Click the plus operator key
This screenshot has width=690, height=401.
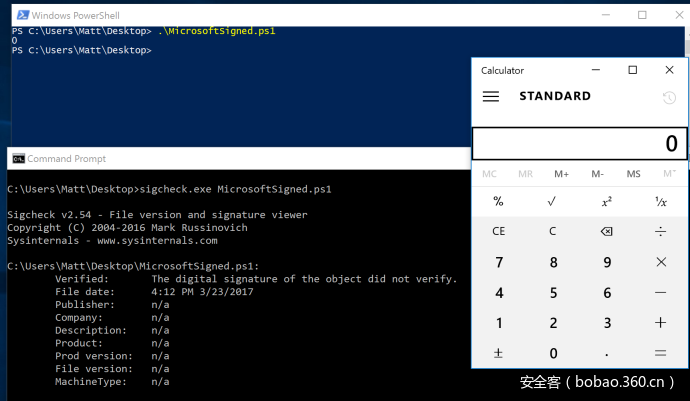[x=661, y=323]
